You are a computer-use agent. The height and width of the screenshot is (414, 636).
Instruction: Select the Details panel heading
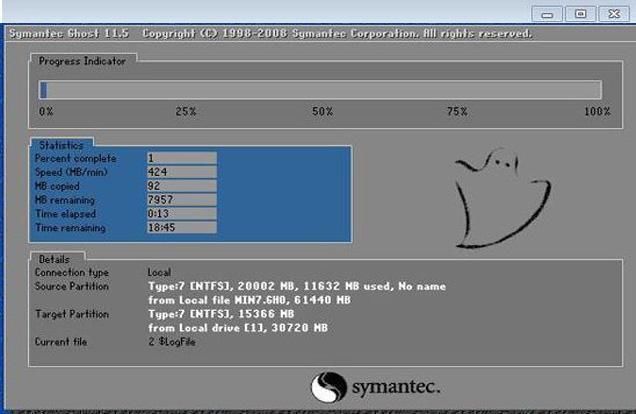pos(54,259)
